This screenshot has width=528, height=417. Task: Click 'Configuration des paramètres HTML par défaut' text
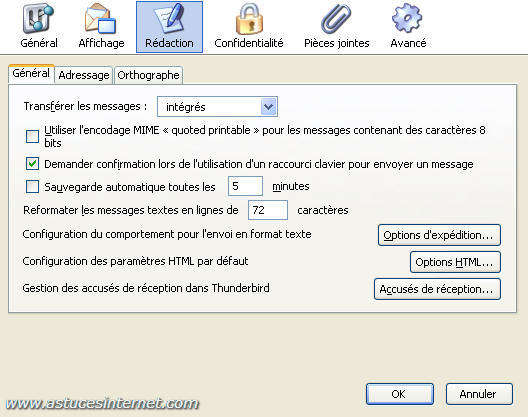(135, 261)
